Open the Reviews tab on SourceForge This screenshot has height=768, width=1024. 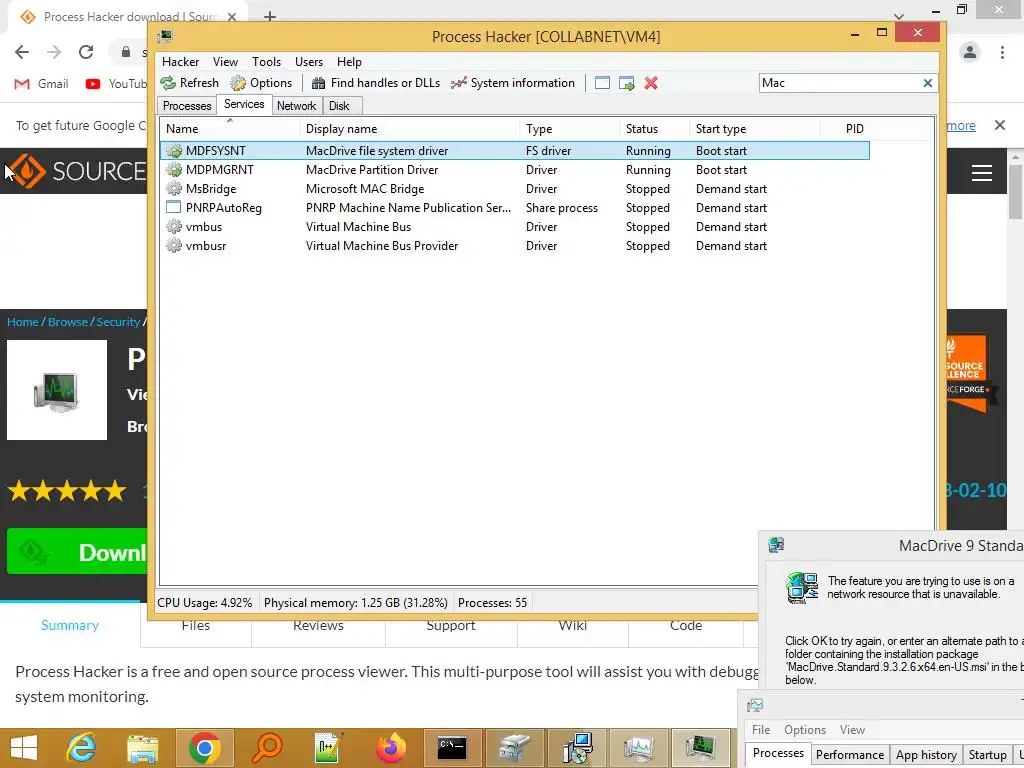click(x=318, y=625)
